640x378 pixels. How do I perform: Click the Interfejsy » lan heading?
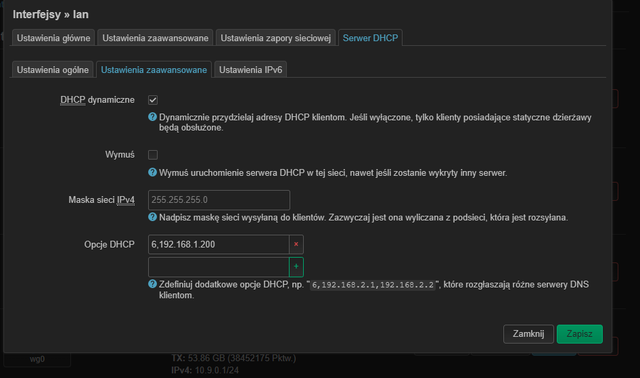[51, 14]
